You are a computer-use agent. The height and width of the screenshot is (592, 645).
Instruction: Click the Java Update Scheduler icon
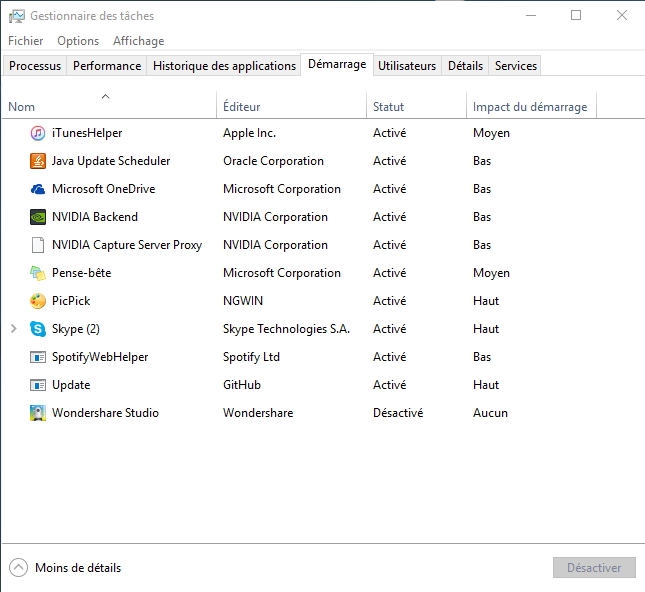(38, 161)
